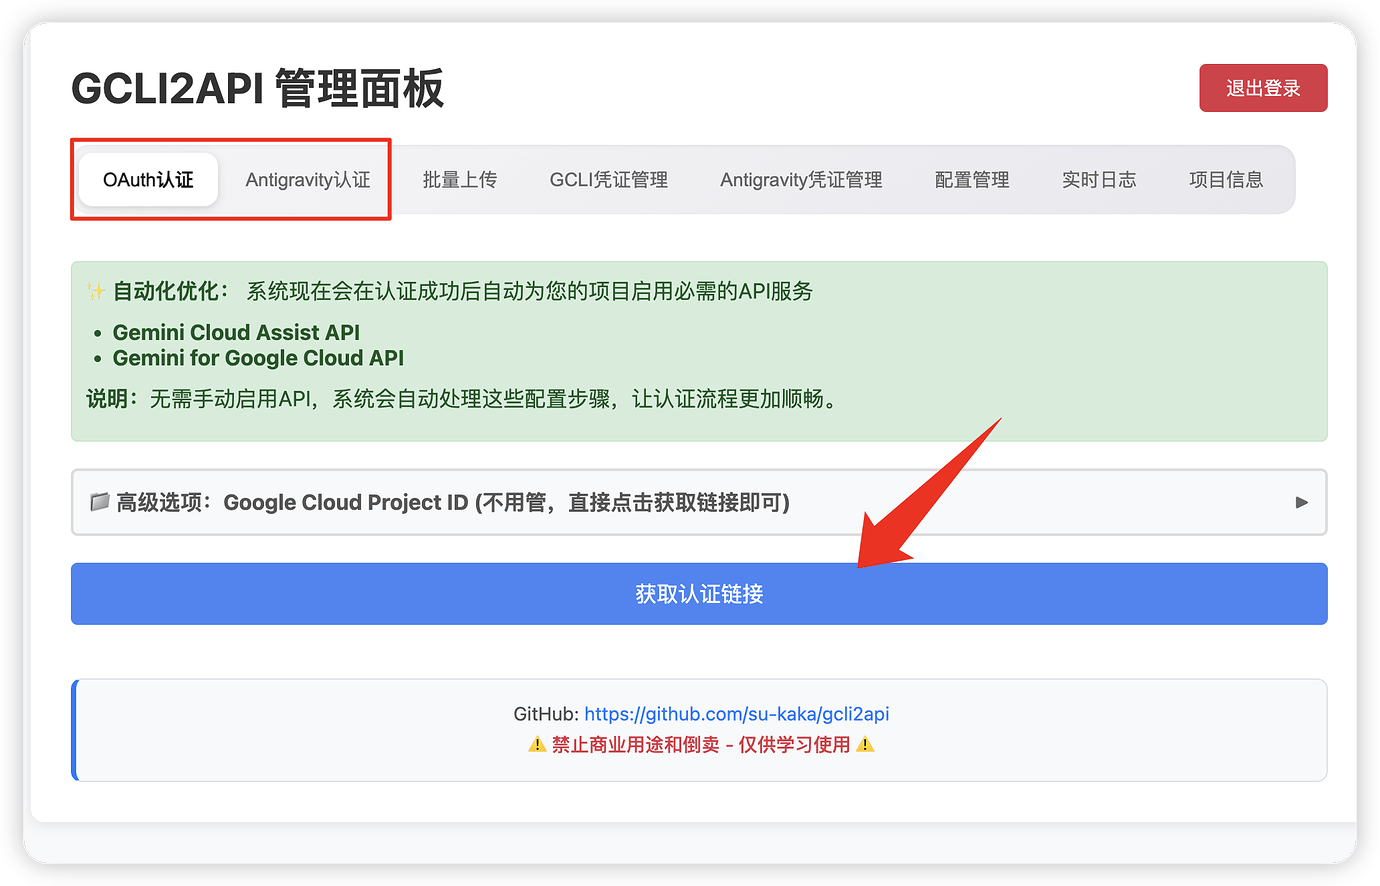Expand the 高级选项 disclosure triangle

1302,502
